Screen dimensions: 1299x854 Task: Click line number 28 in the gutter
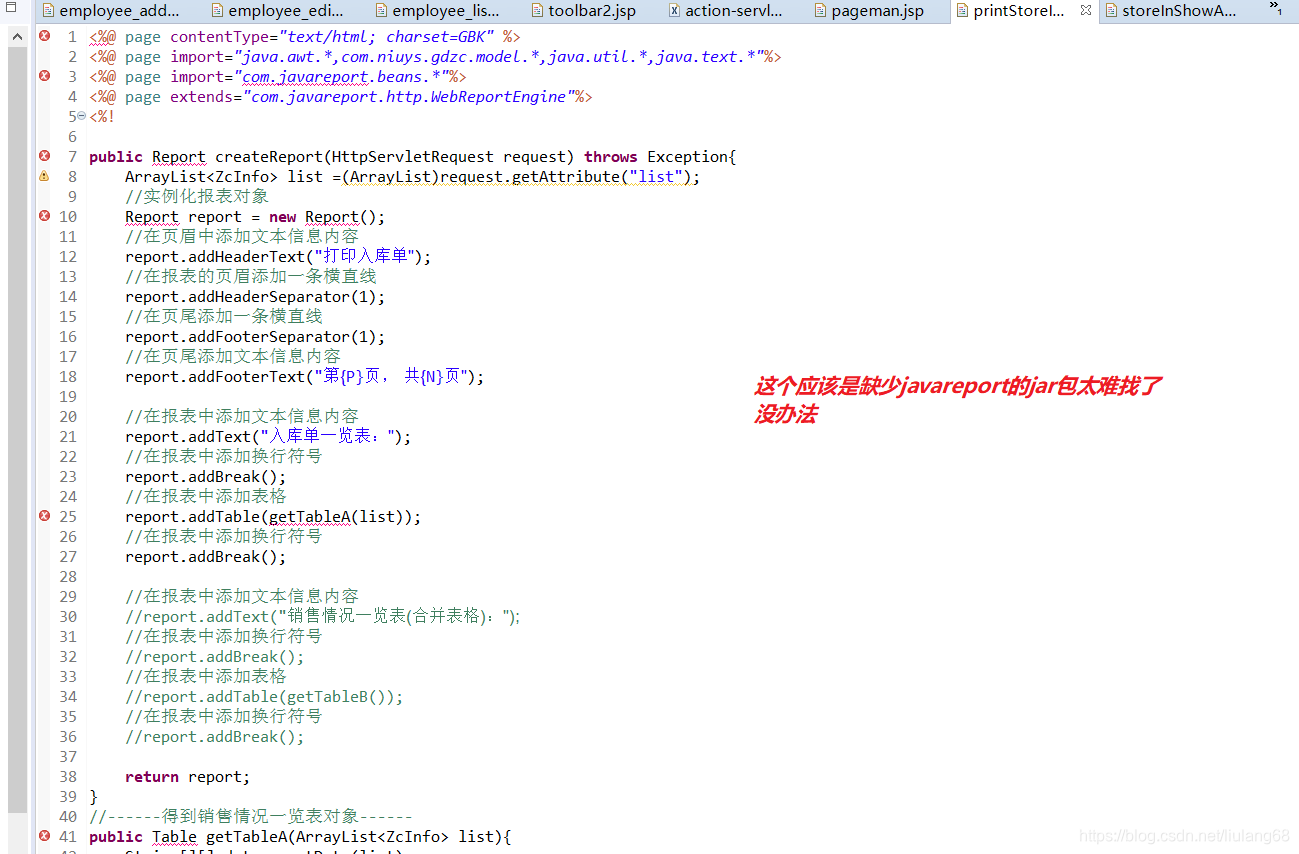tap(67, 577)
